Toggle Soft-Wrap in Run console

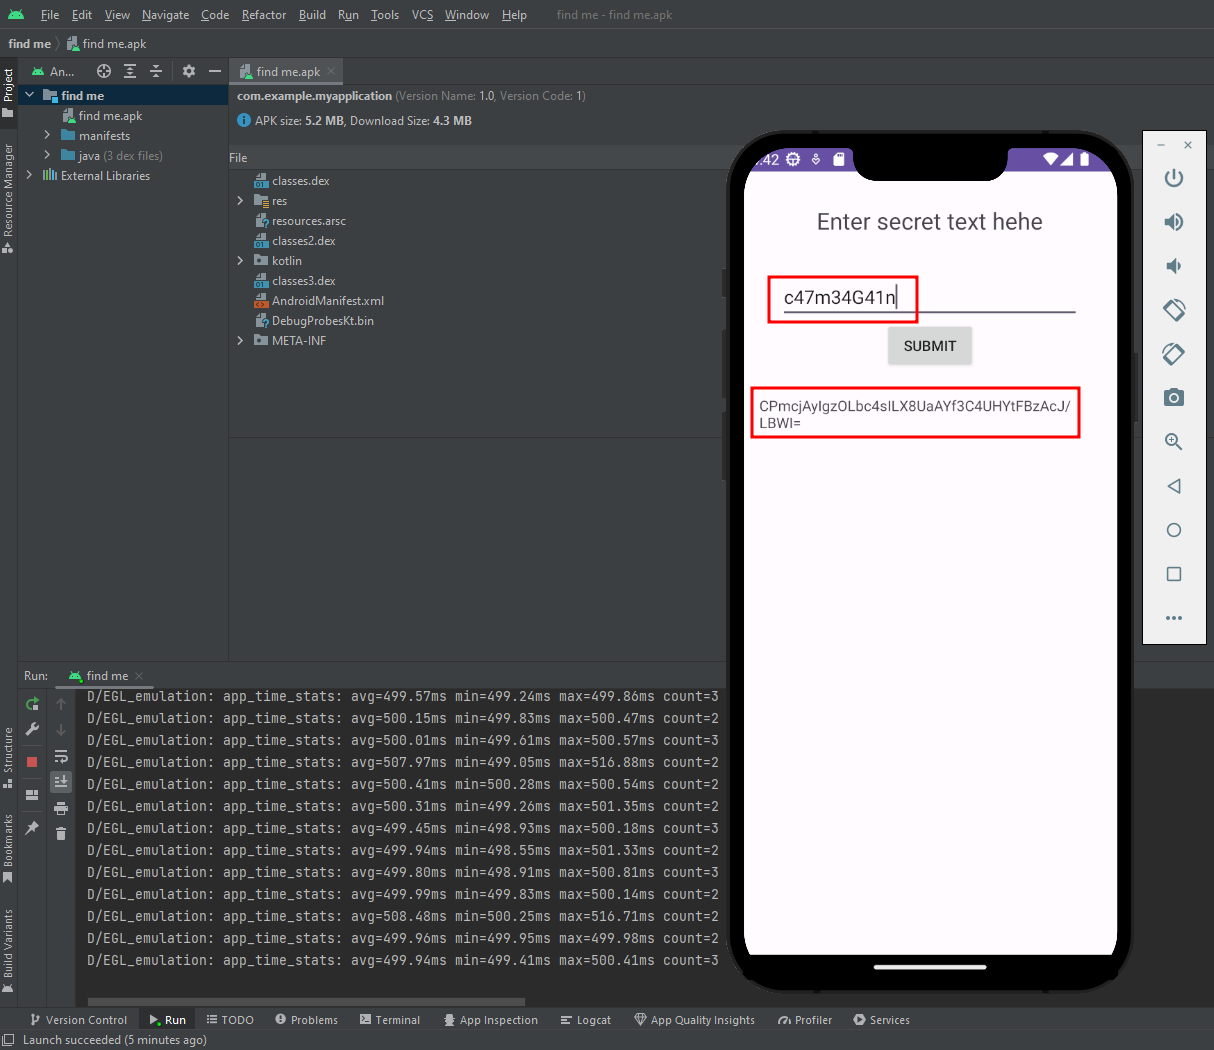pos(61,756)
